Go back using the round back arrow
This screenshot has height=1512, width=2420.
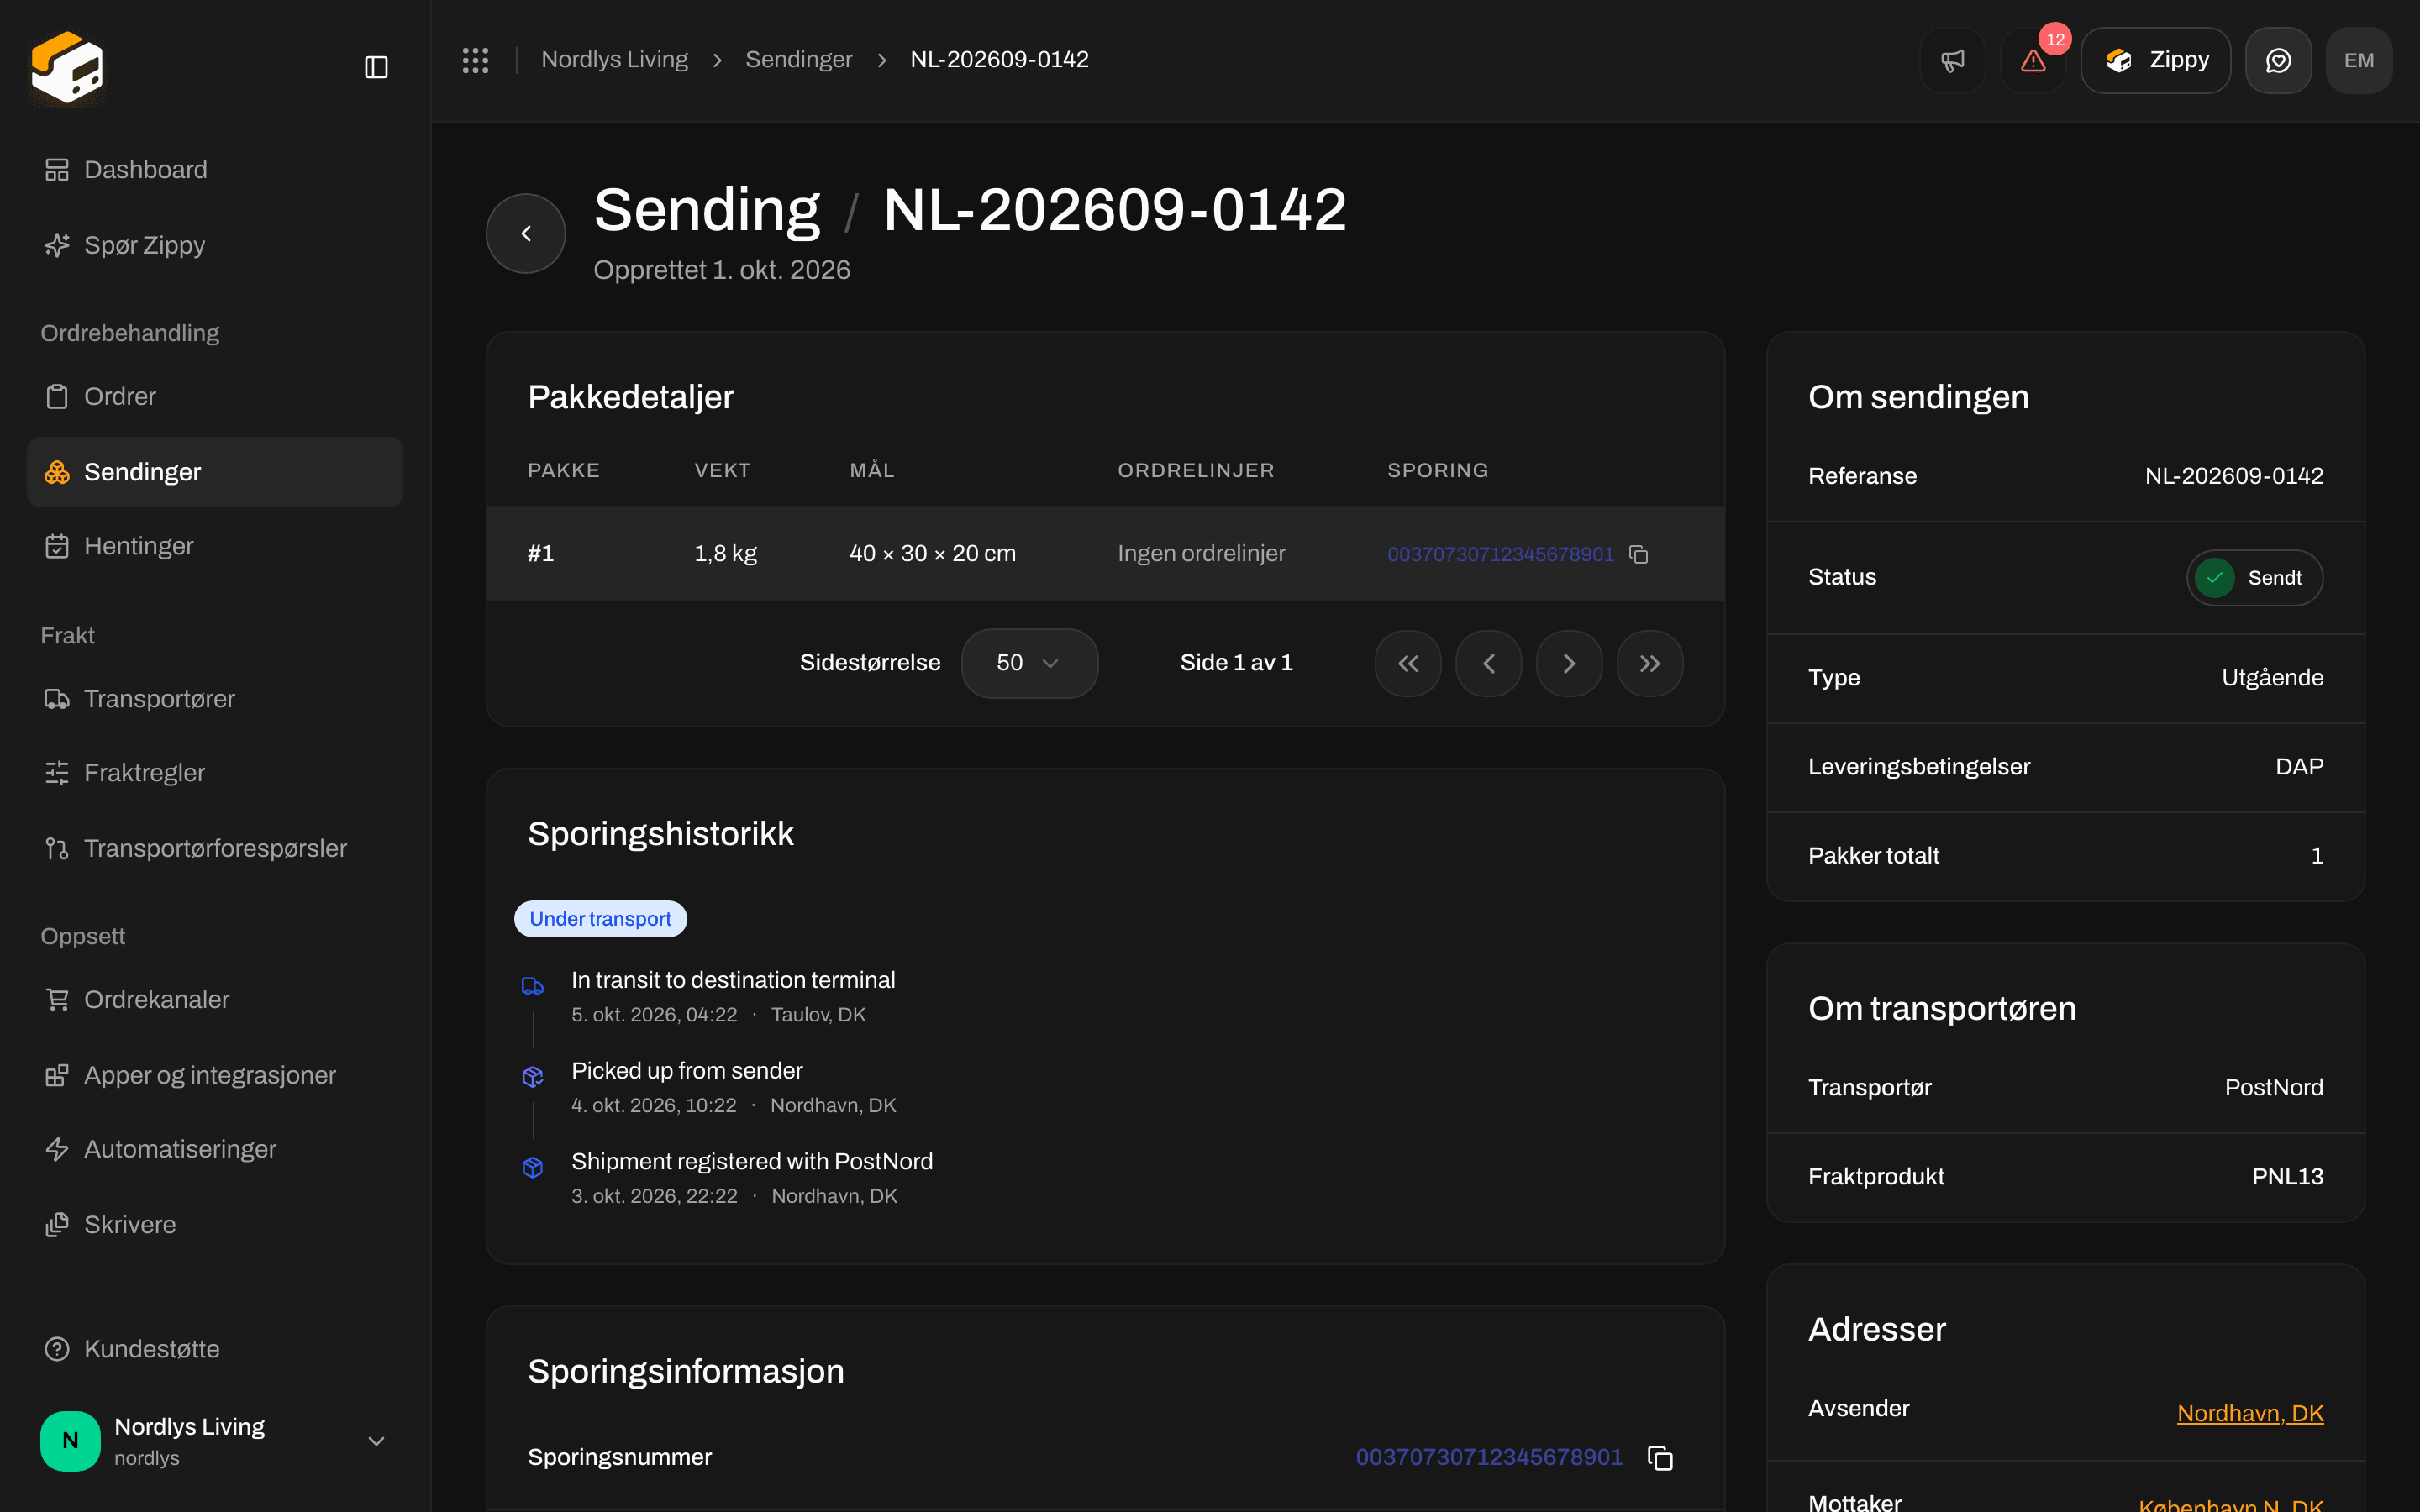[x=526, y=233]
